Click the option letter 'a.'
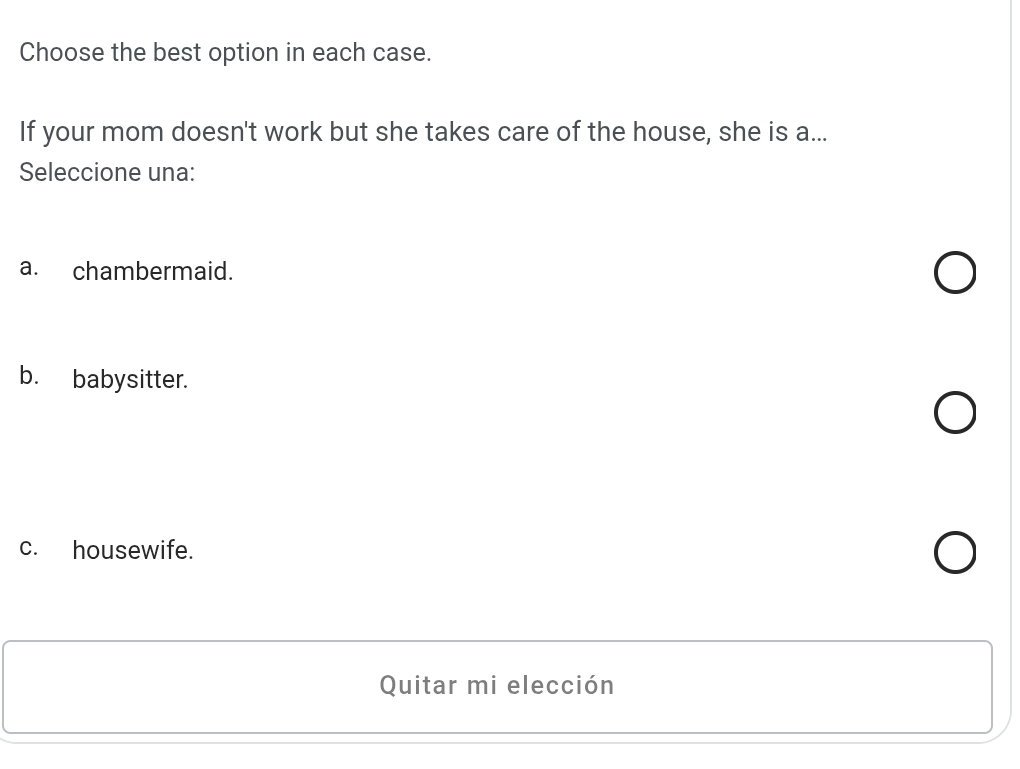Viewport: 1020px width, 769px height. coord(29,268)
